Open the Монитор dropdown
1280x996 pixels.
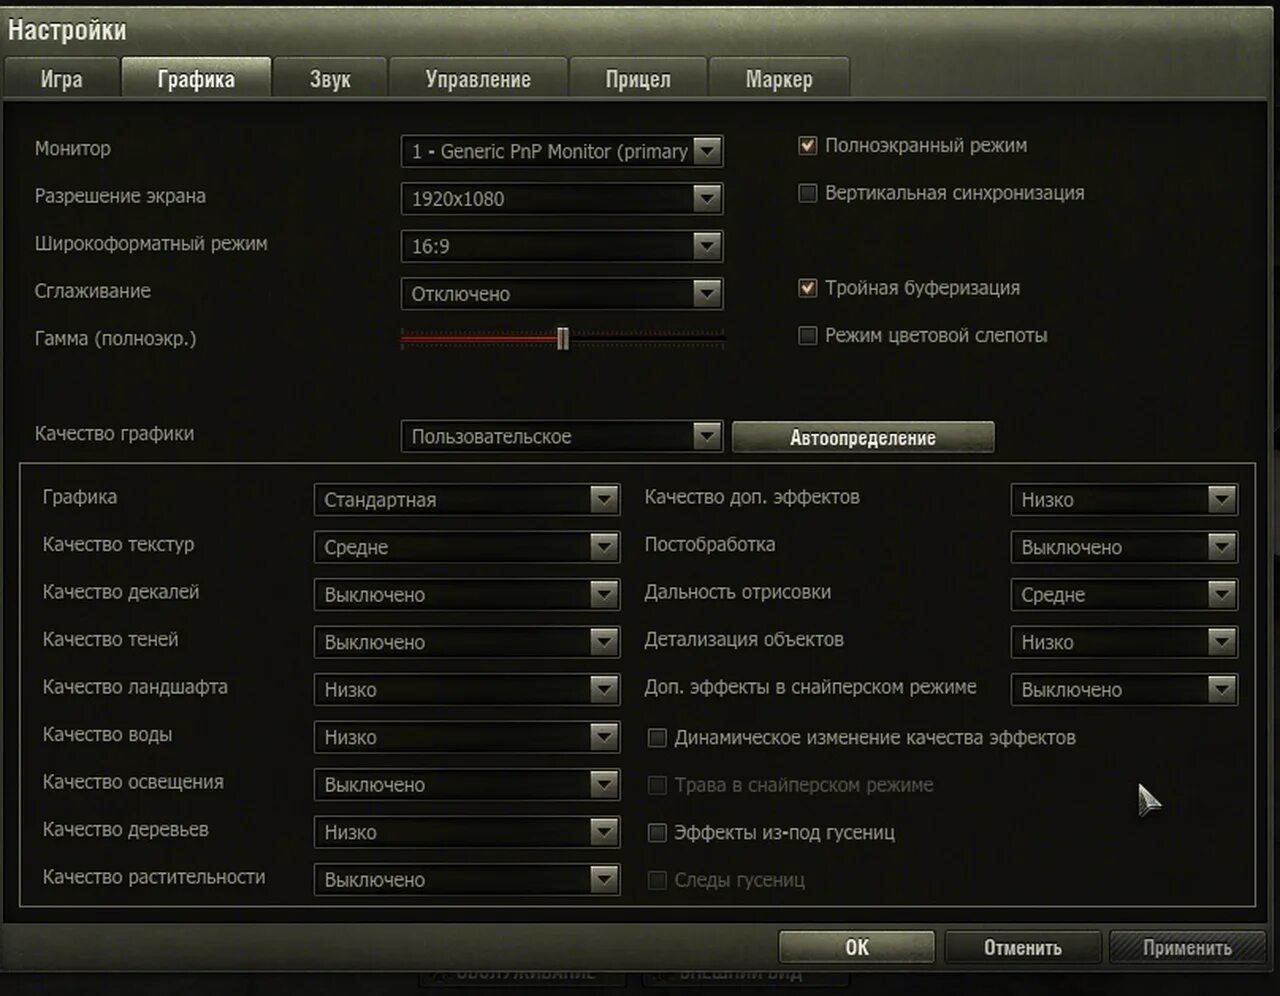562,151
